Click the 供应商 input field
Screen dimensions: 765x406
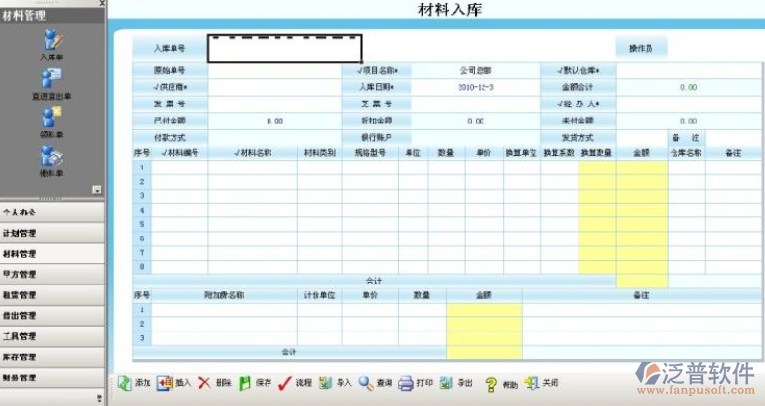click(x=275, y=87)
